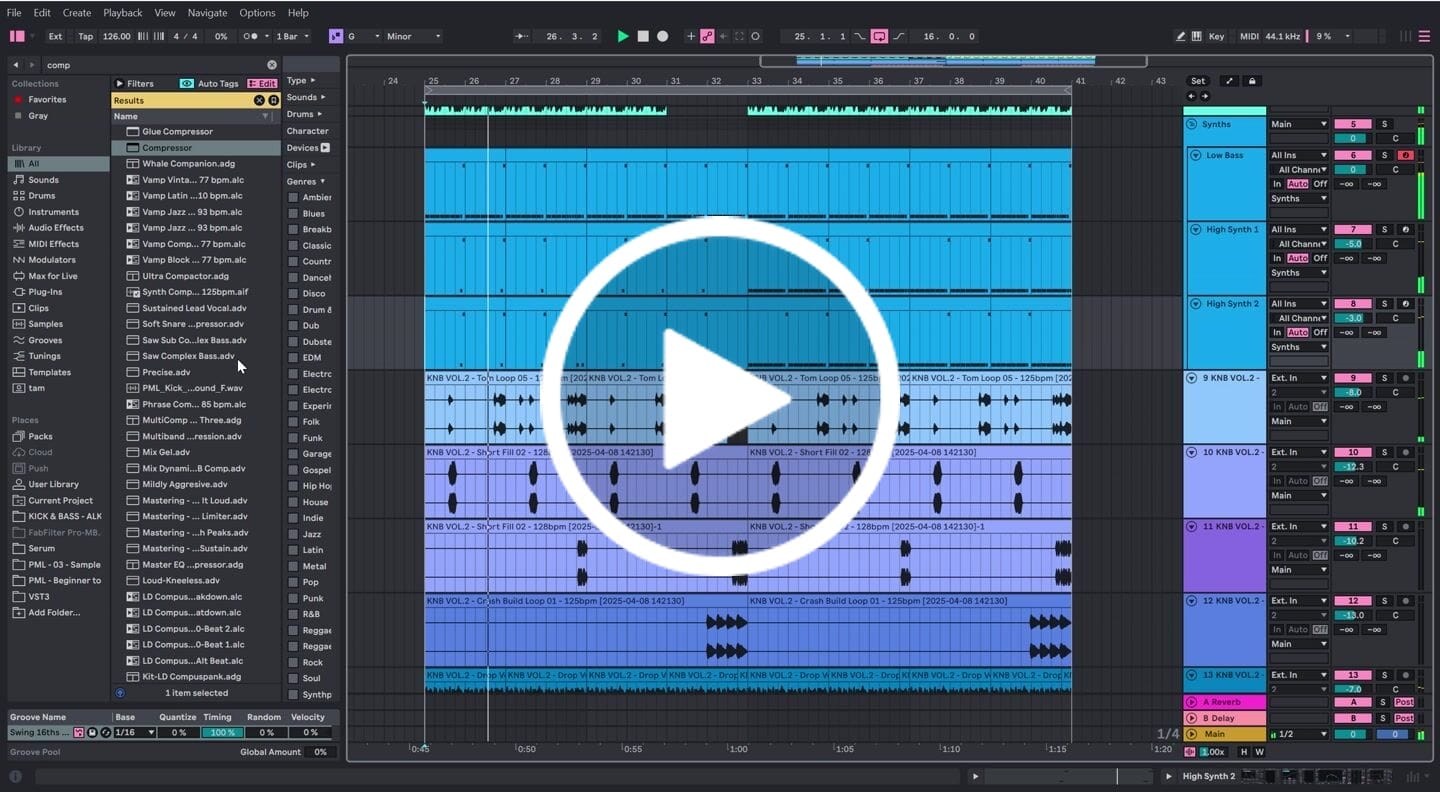Image resolution: width=1440 pixels, height=792 pixels.
Task: Open the Swing 16ths Base 1/16 dropdown
Action: coord(136,733)
